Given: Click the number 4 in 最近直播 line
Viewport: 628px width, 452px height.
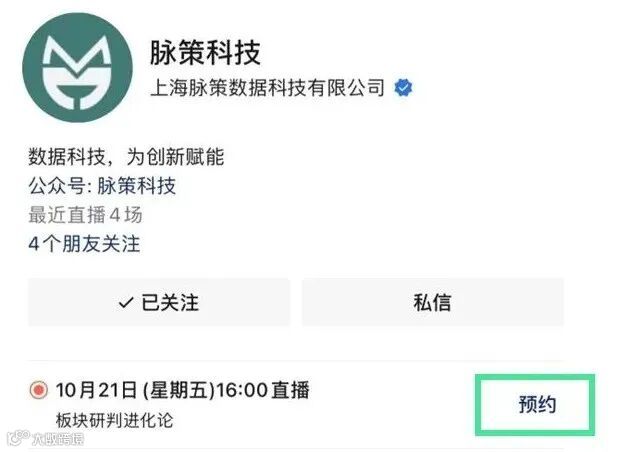Looking at the screenshot, I should pos(115,215).
